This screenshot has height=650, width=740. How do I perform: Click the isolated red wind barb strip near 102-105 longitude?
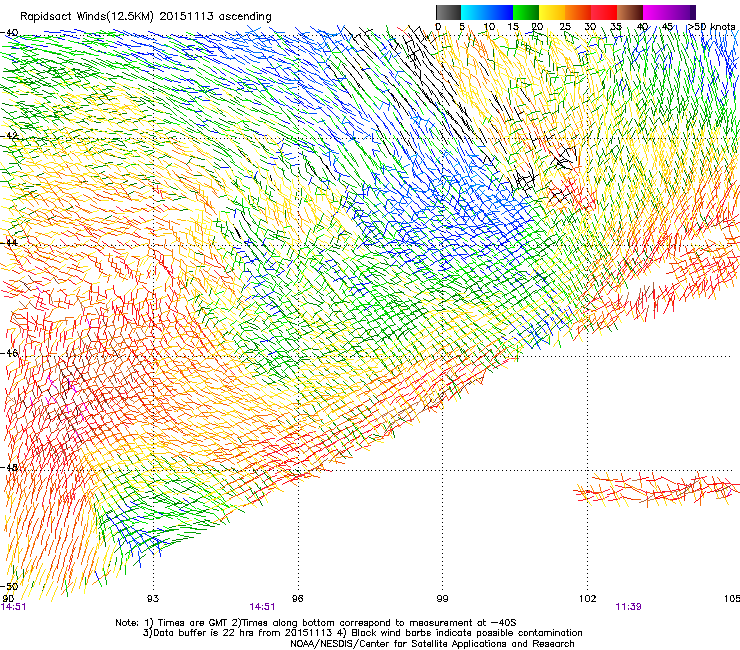click(656, 489)
